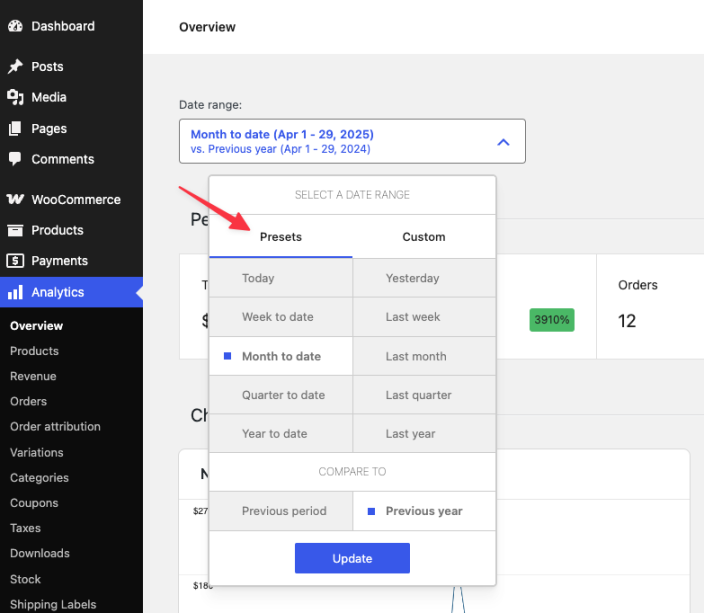Screen dimensions: 704x613
Task: Click the Dashboard gauge icon
Action: coord(15,26)
